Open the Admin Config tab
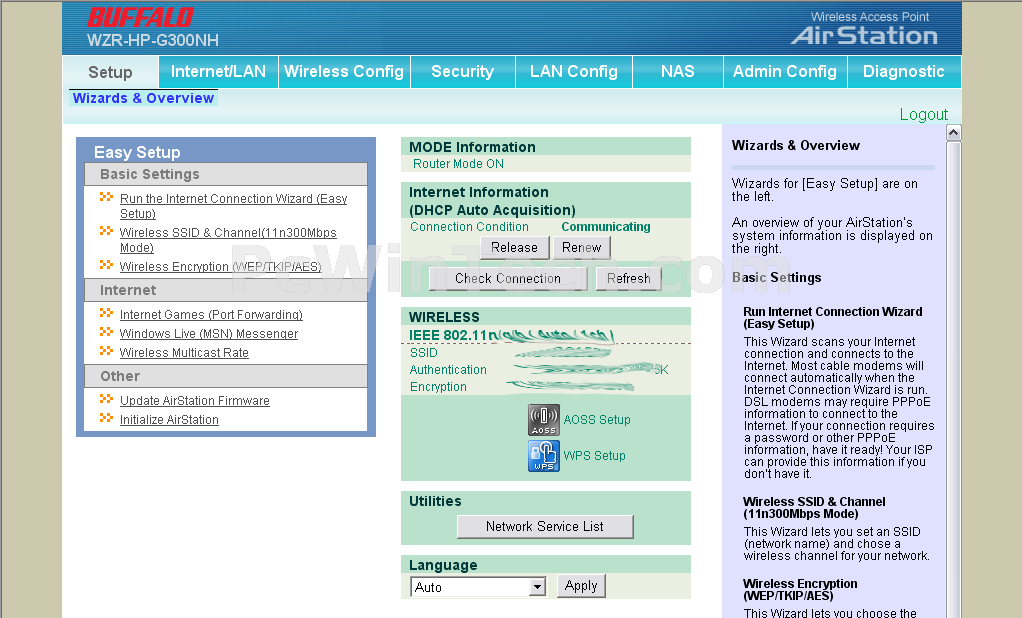 pos(784,72)
